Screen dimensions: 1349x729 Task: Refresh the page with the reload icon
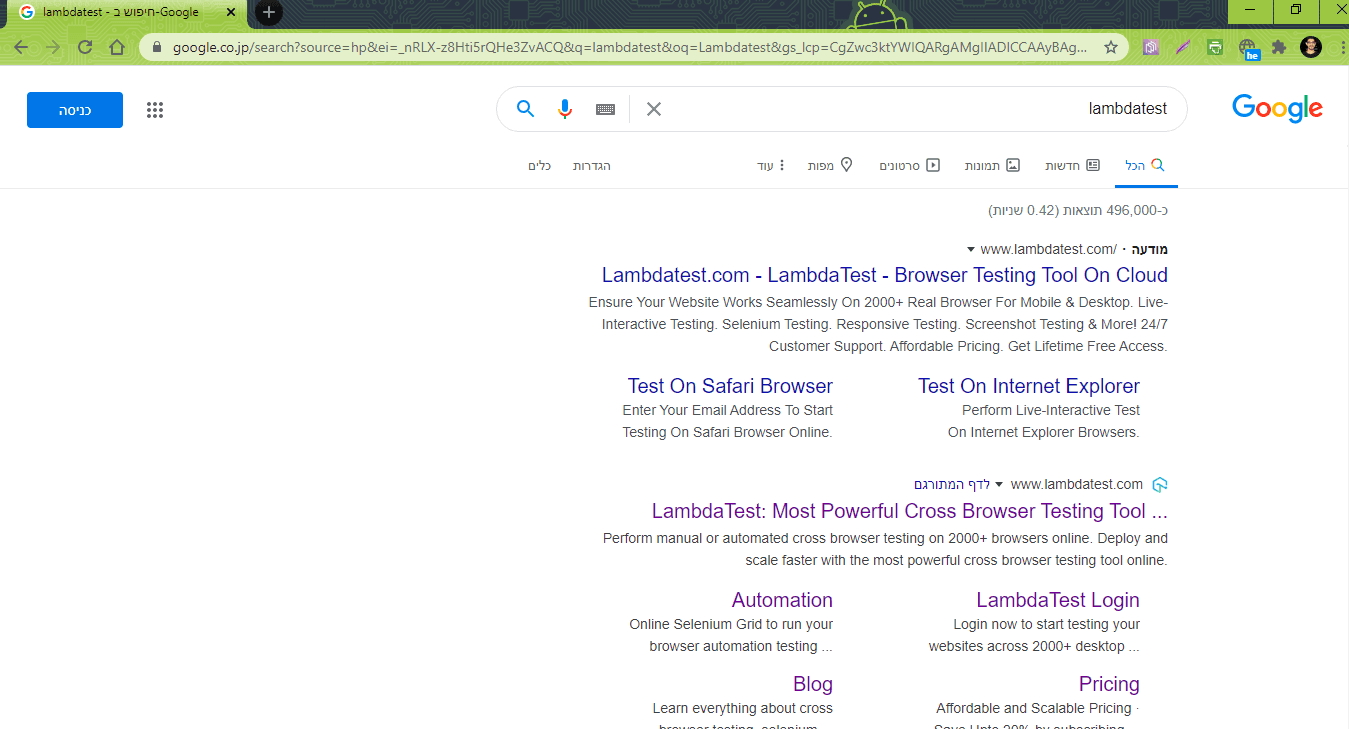click(x=84, y=46)
